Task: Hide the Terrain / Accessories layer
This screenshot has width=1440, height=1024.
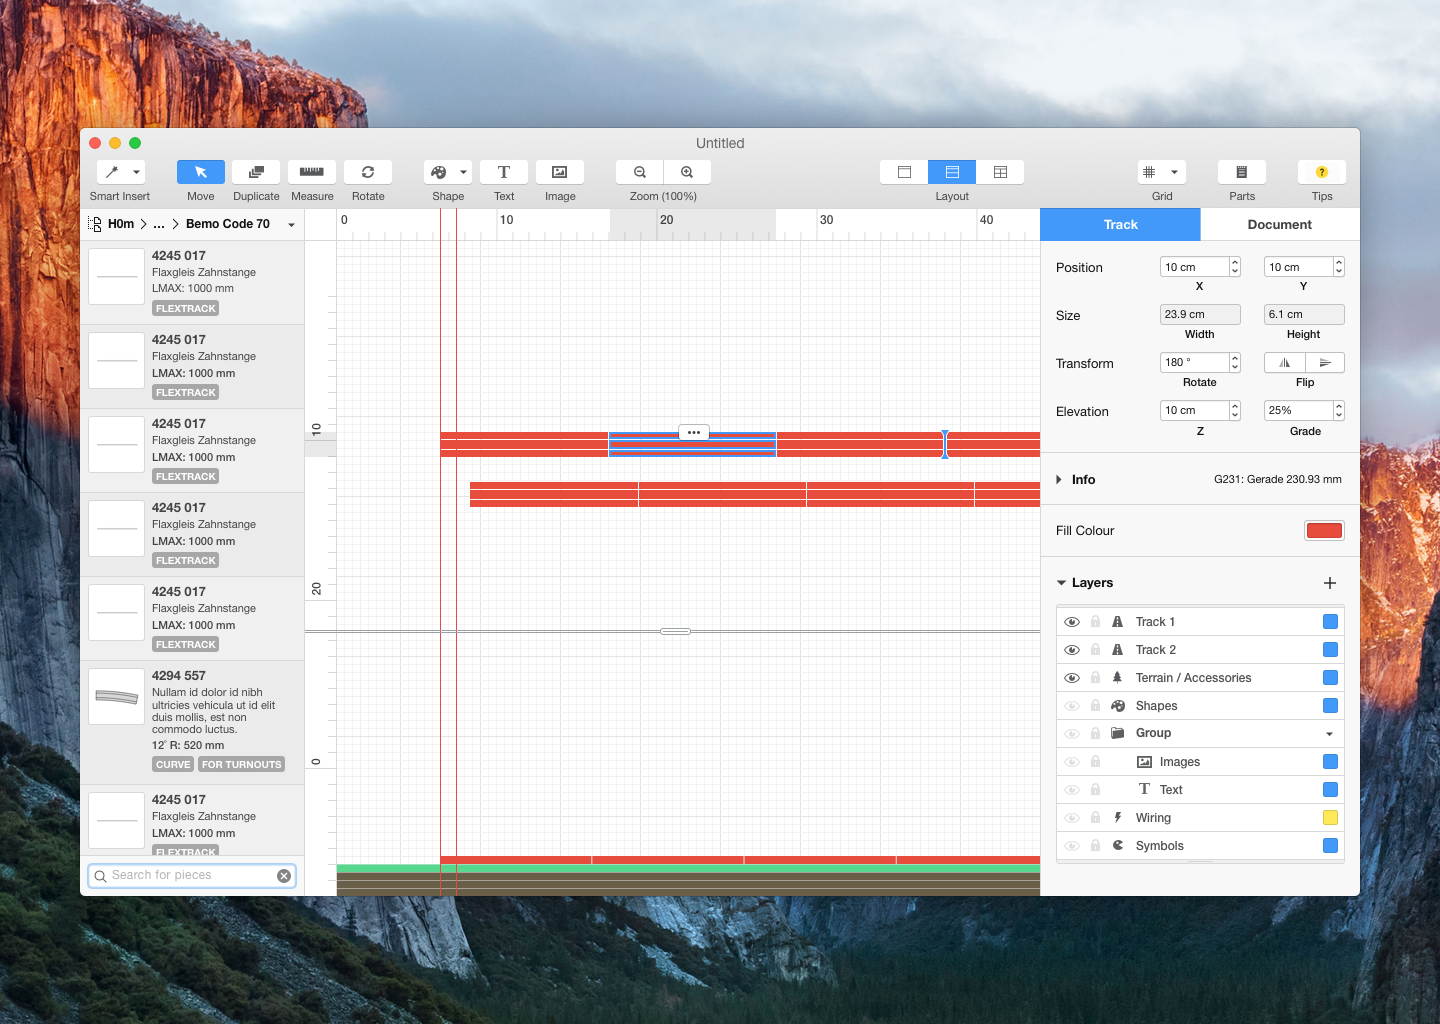Action: (x=1072, y=678)
